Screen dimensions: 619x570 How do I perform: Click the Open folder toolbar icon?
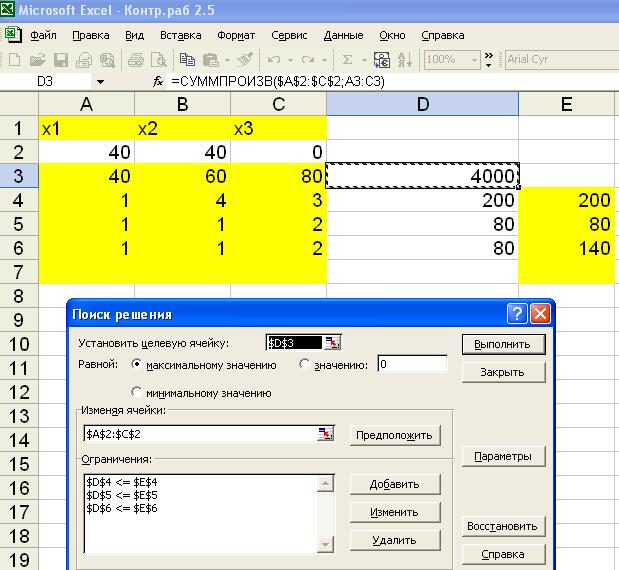click(37, 59)
